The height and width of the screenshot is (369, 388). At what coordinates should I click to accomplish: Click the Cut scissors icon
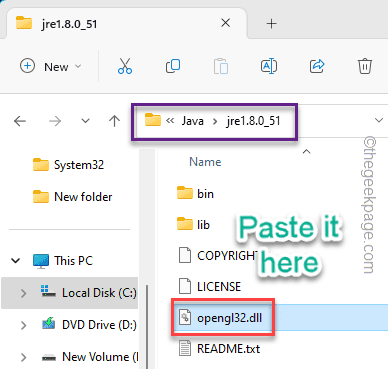[125, 66]
